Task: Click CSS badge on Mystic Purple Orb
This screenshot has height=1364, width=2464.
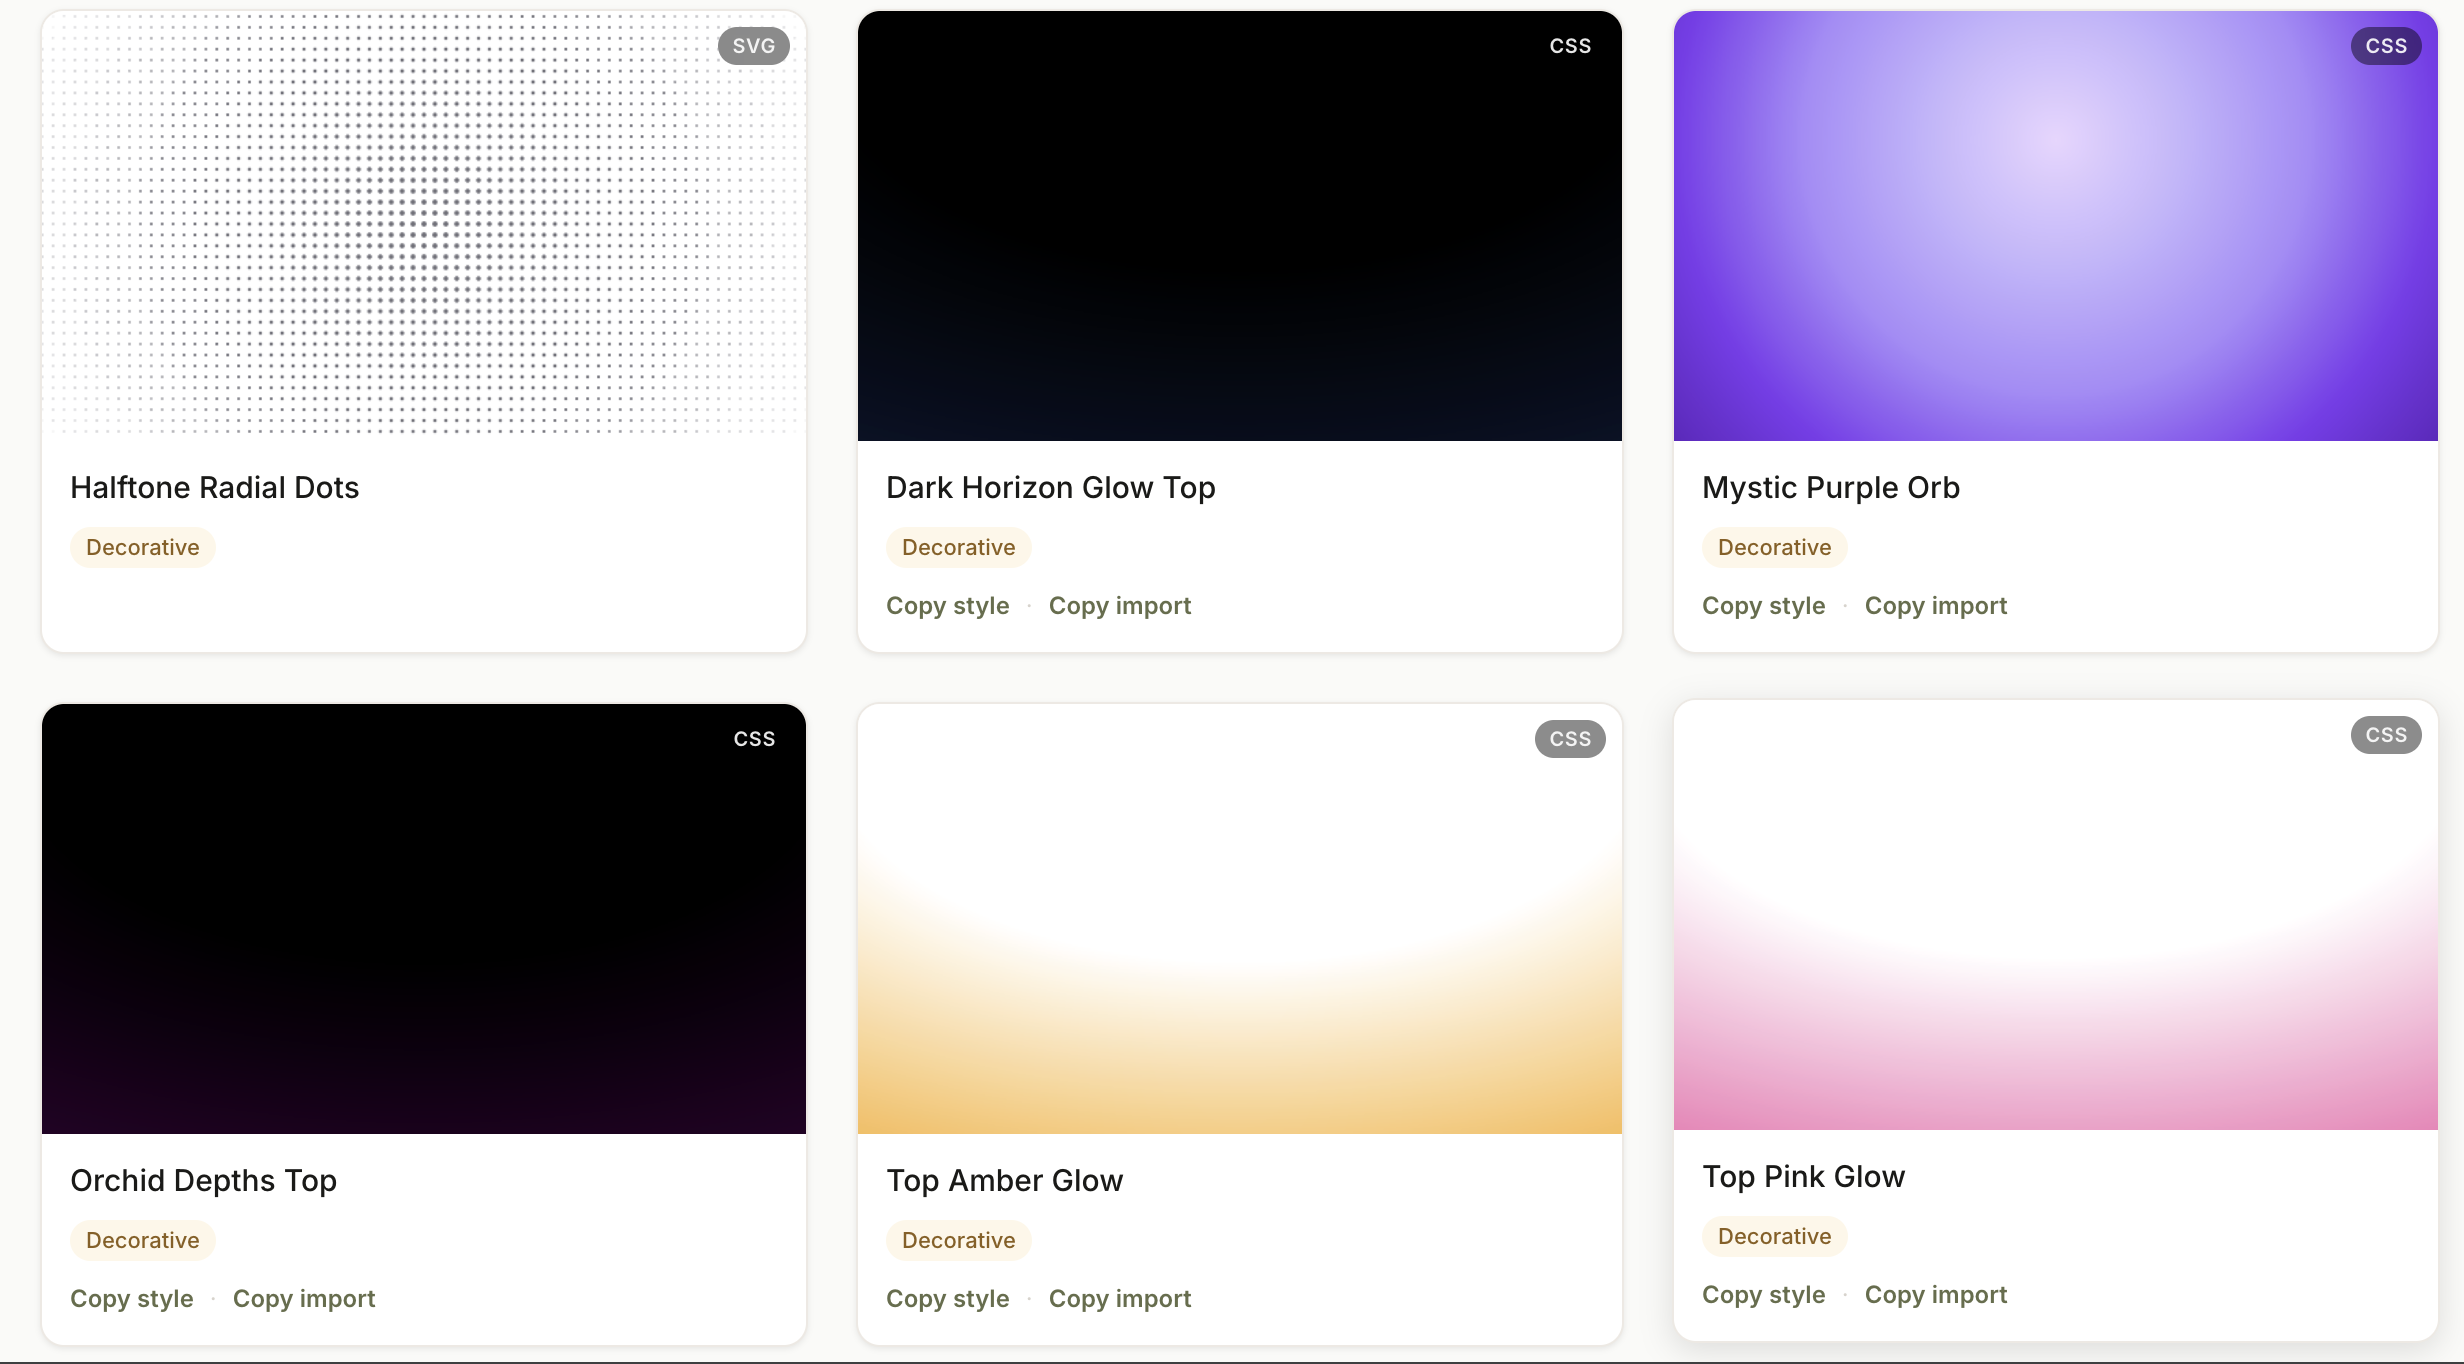Action: click(2385, 46)
